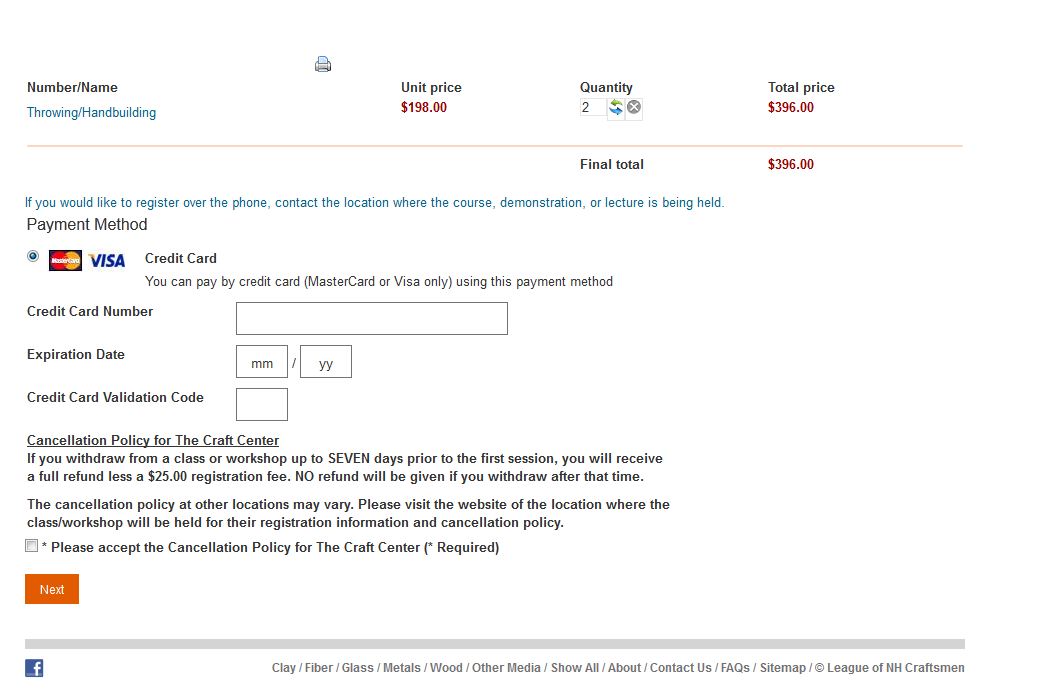Open the Clay footer link
Screen dimensions: 1045x691
click(283, 668)
